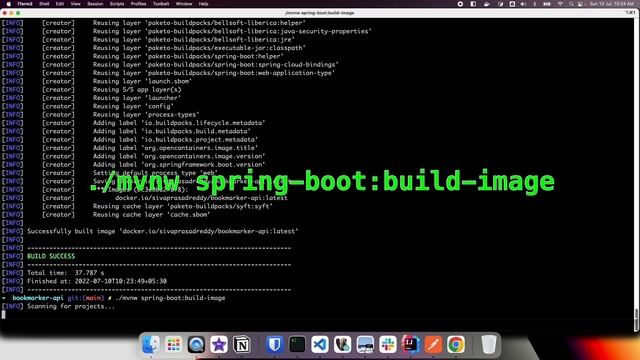Open Visual Studio Code from dock
Viewport: 640px width, 360px height.
coord(320,344)
